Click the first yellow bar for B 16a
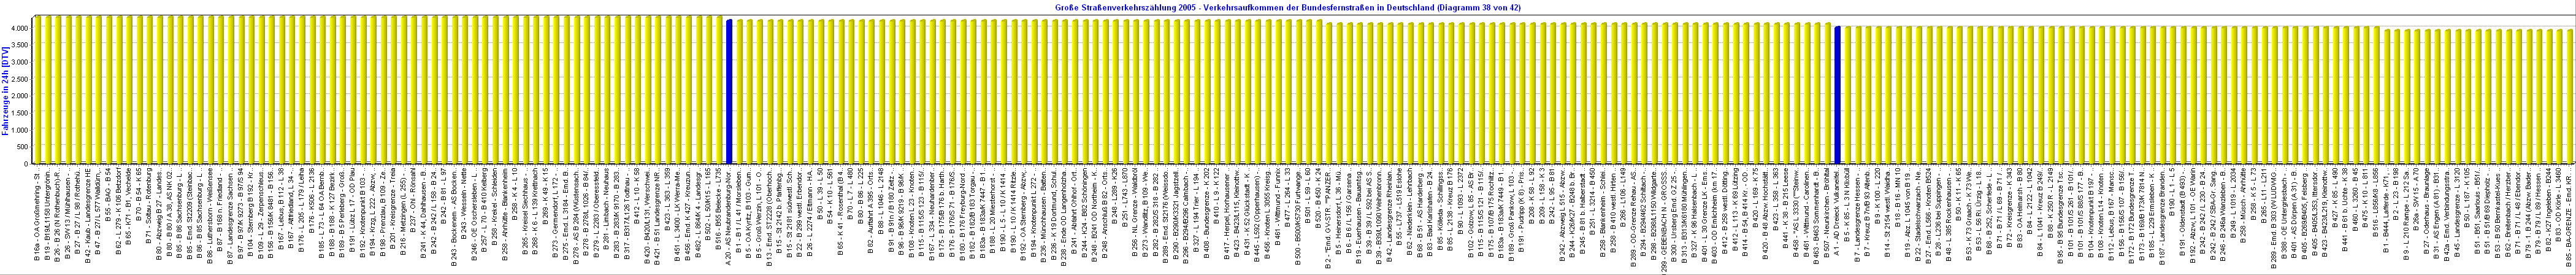 (37, 90)
